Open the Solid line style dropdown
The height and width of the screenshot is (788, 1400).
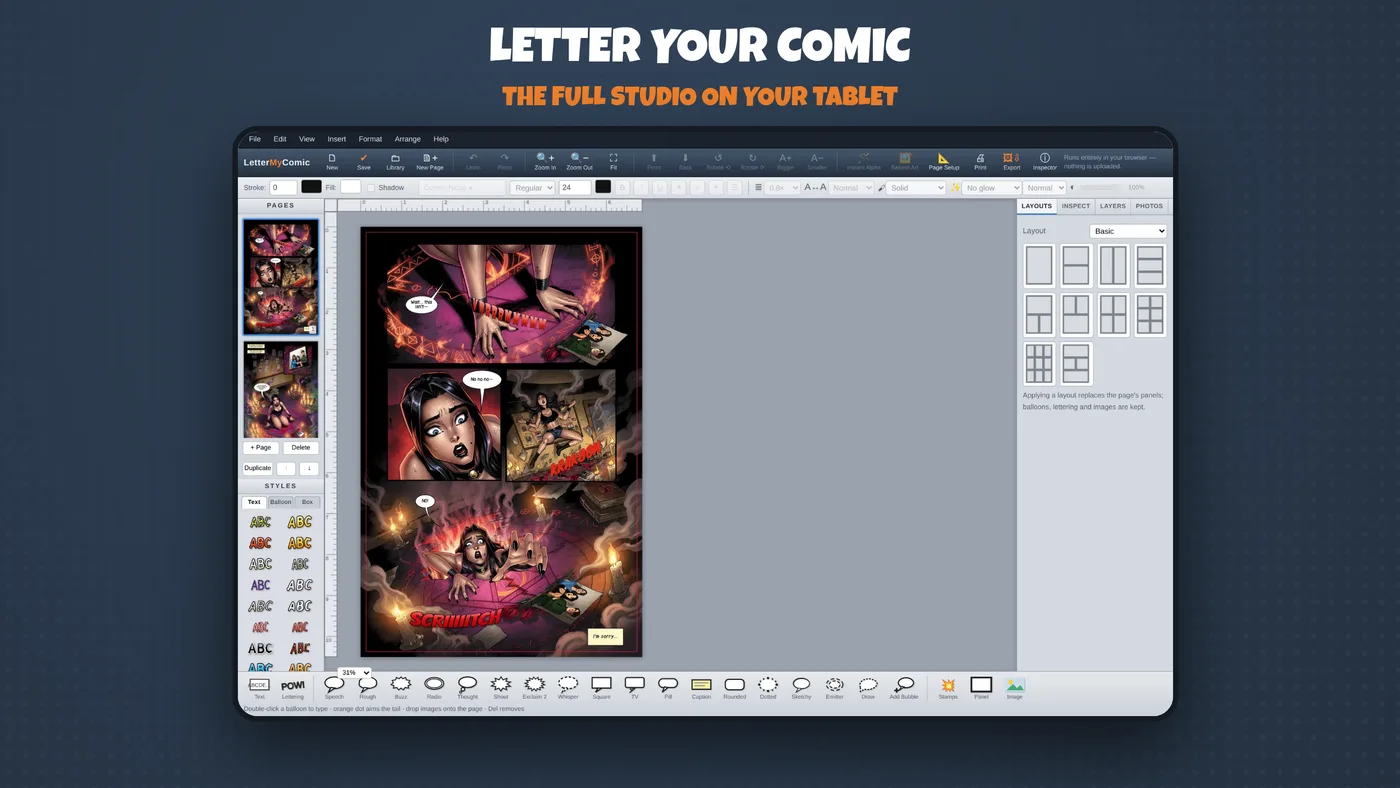(x=916, y=188)
